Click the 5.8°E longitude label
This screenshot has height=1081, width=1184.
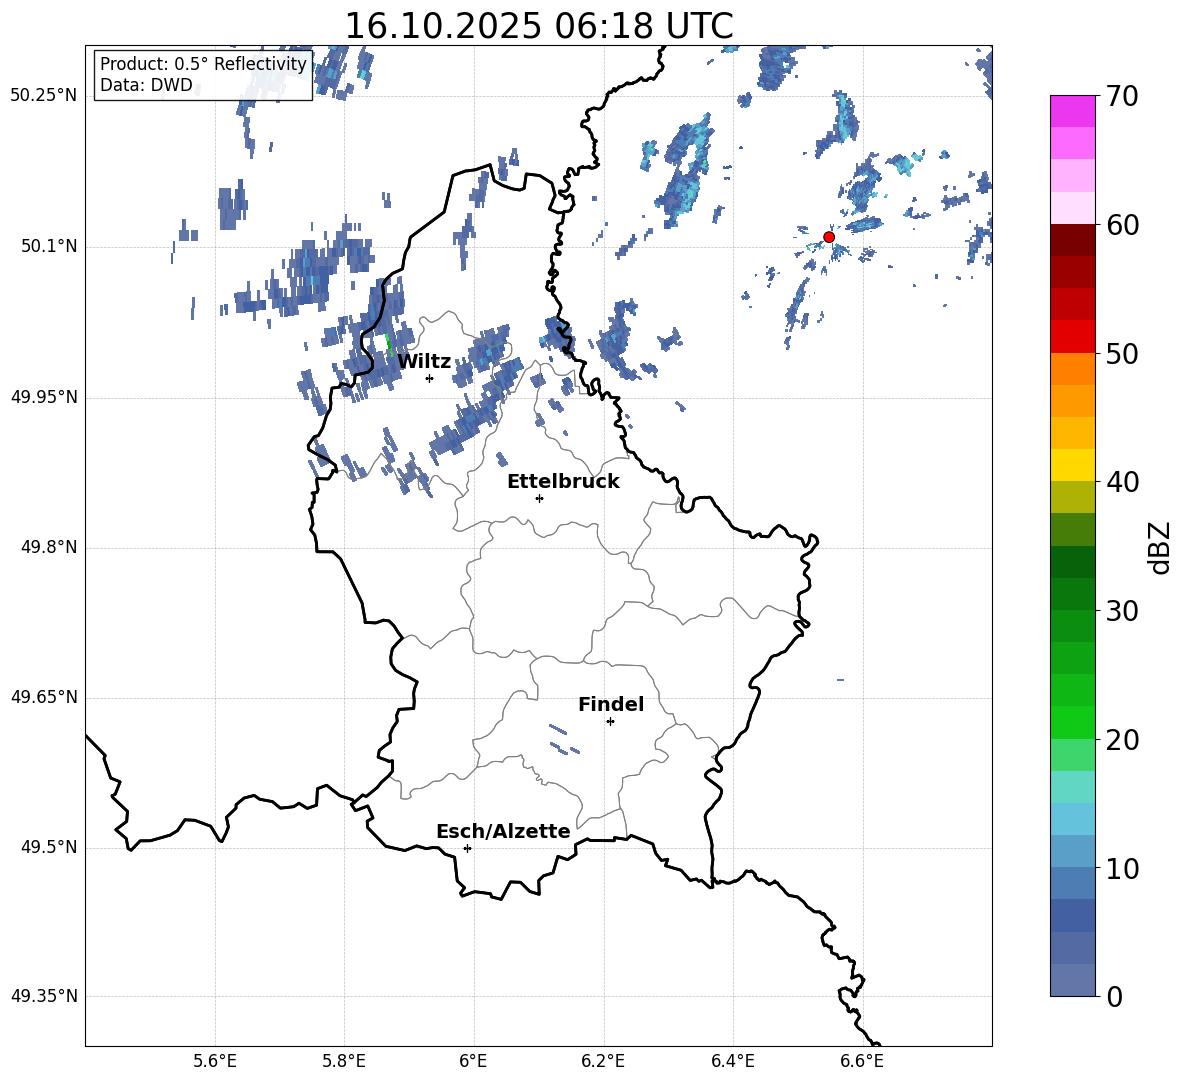[344, 1062]
